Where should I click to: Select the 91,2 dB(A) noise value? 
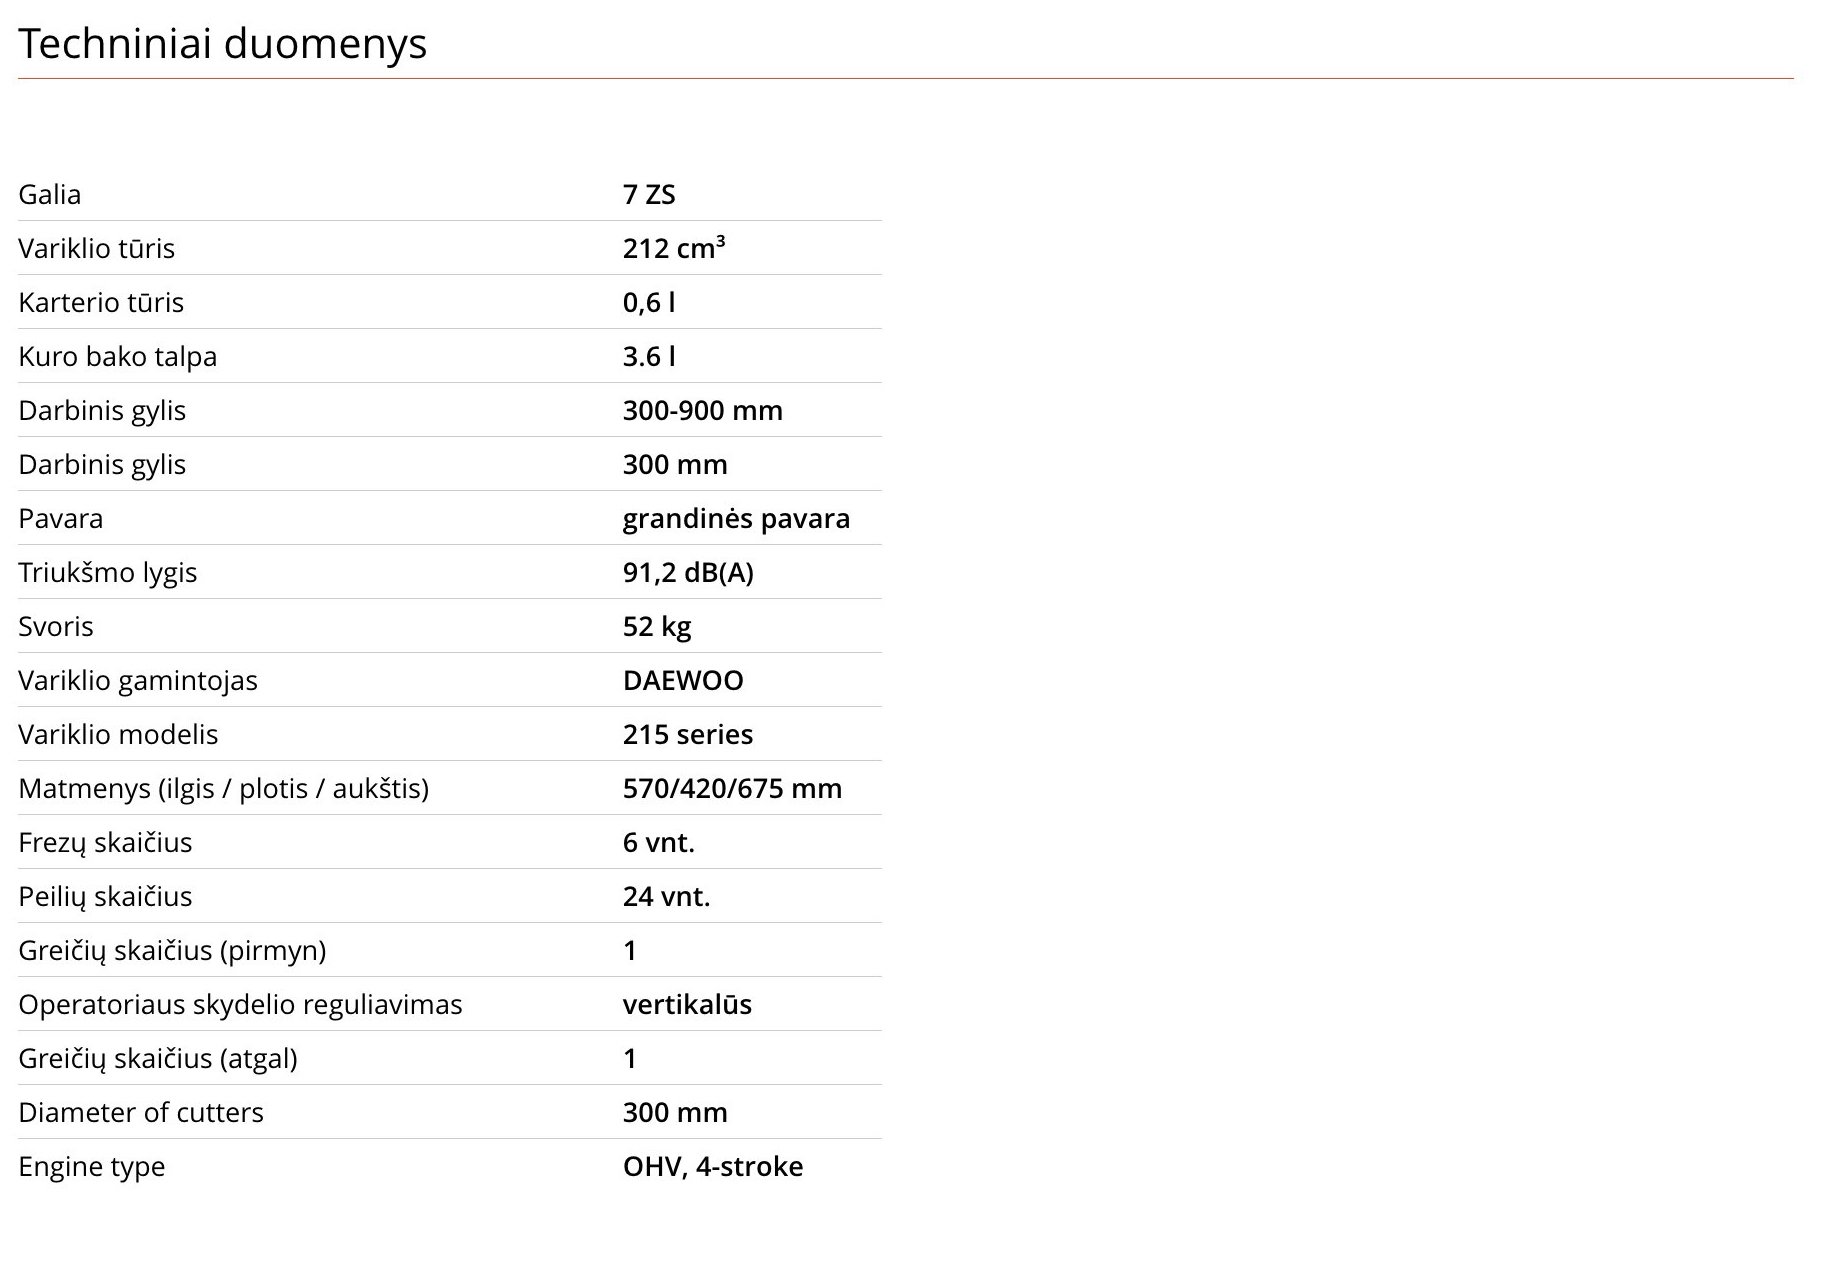pos(688,572)
